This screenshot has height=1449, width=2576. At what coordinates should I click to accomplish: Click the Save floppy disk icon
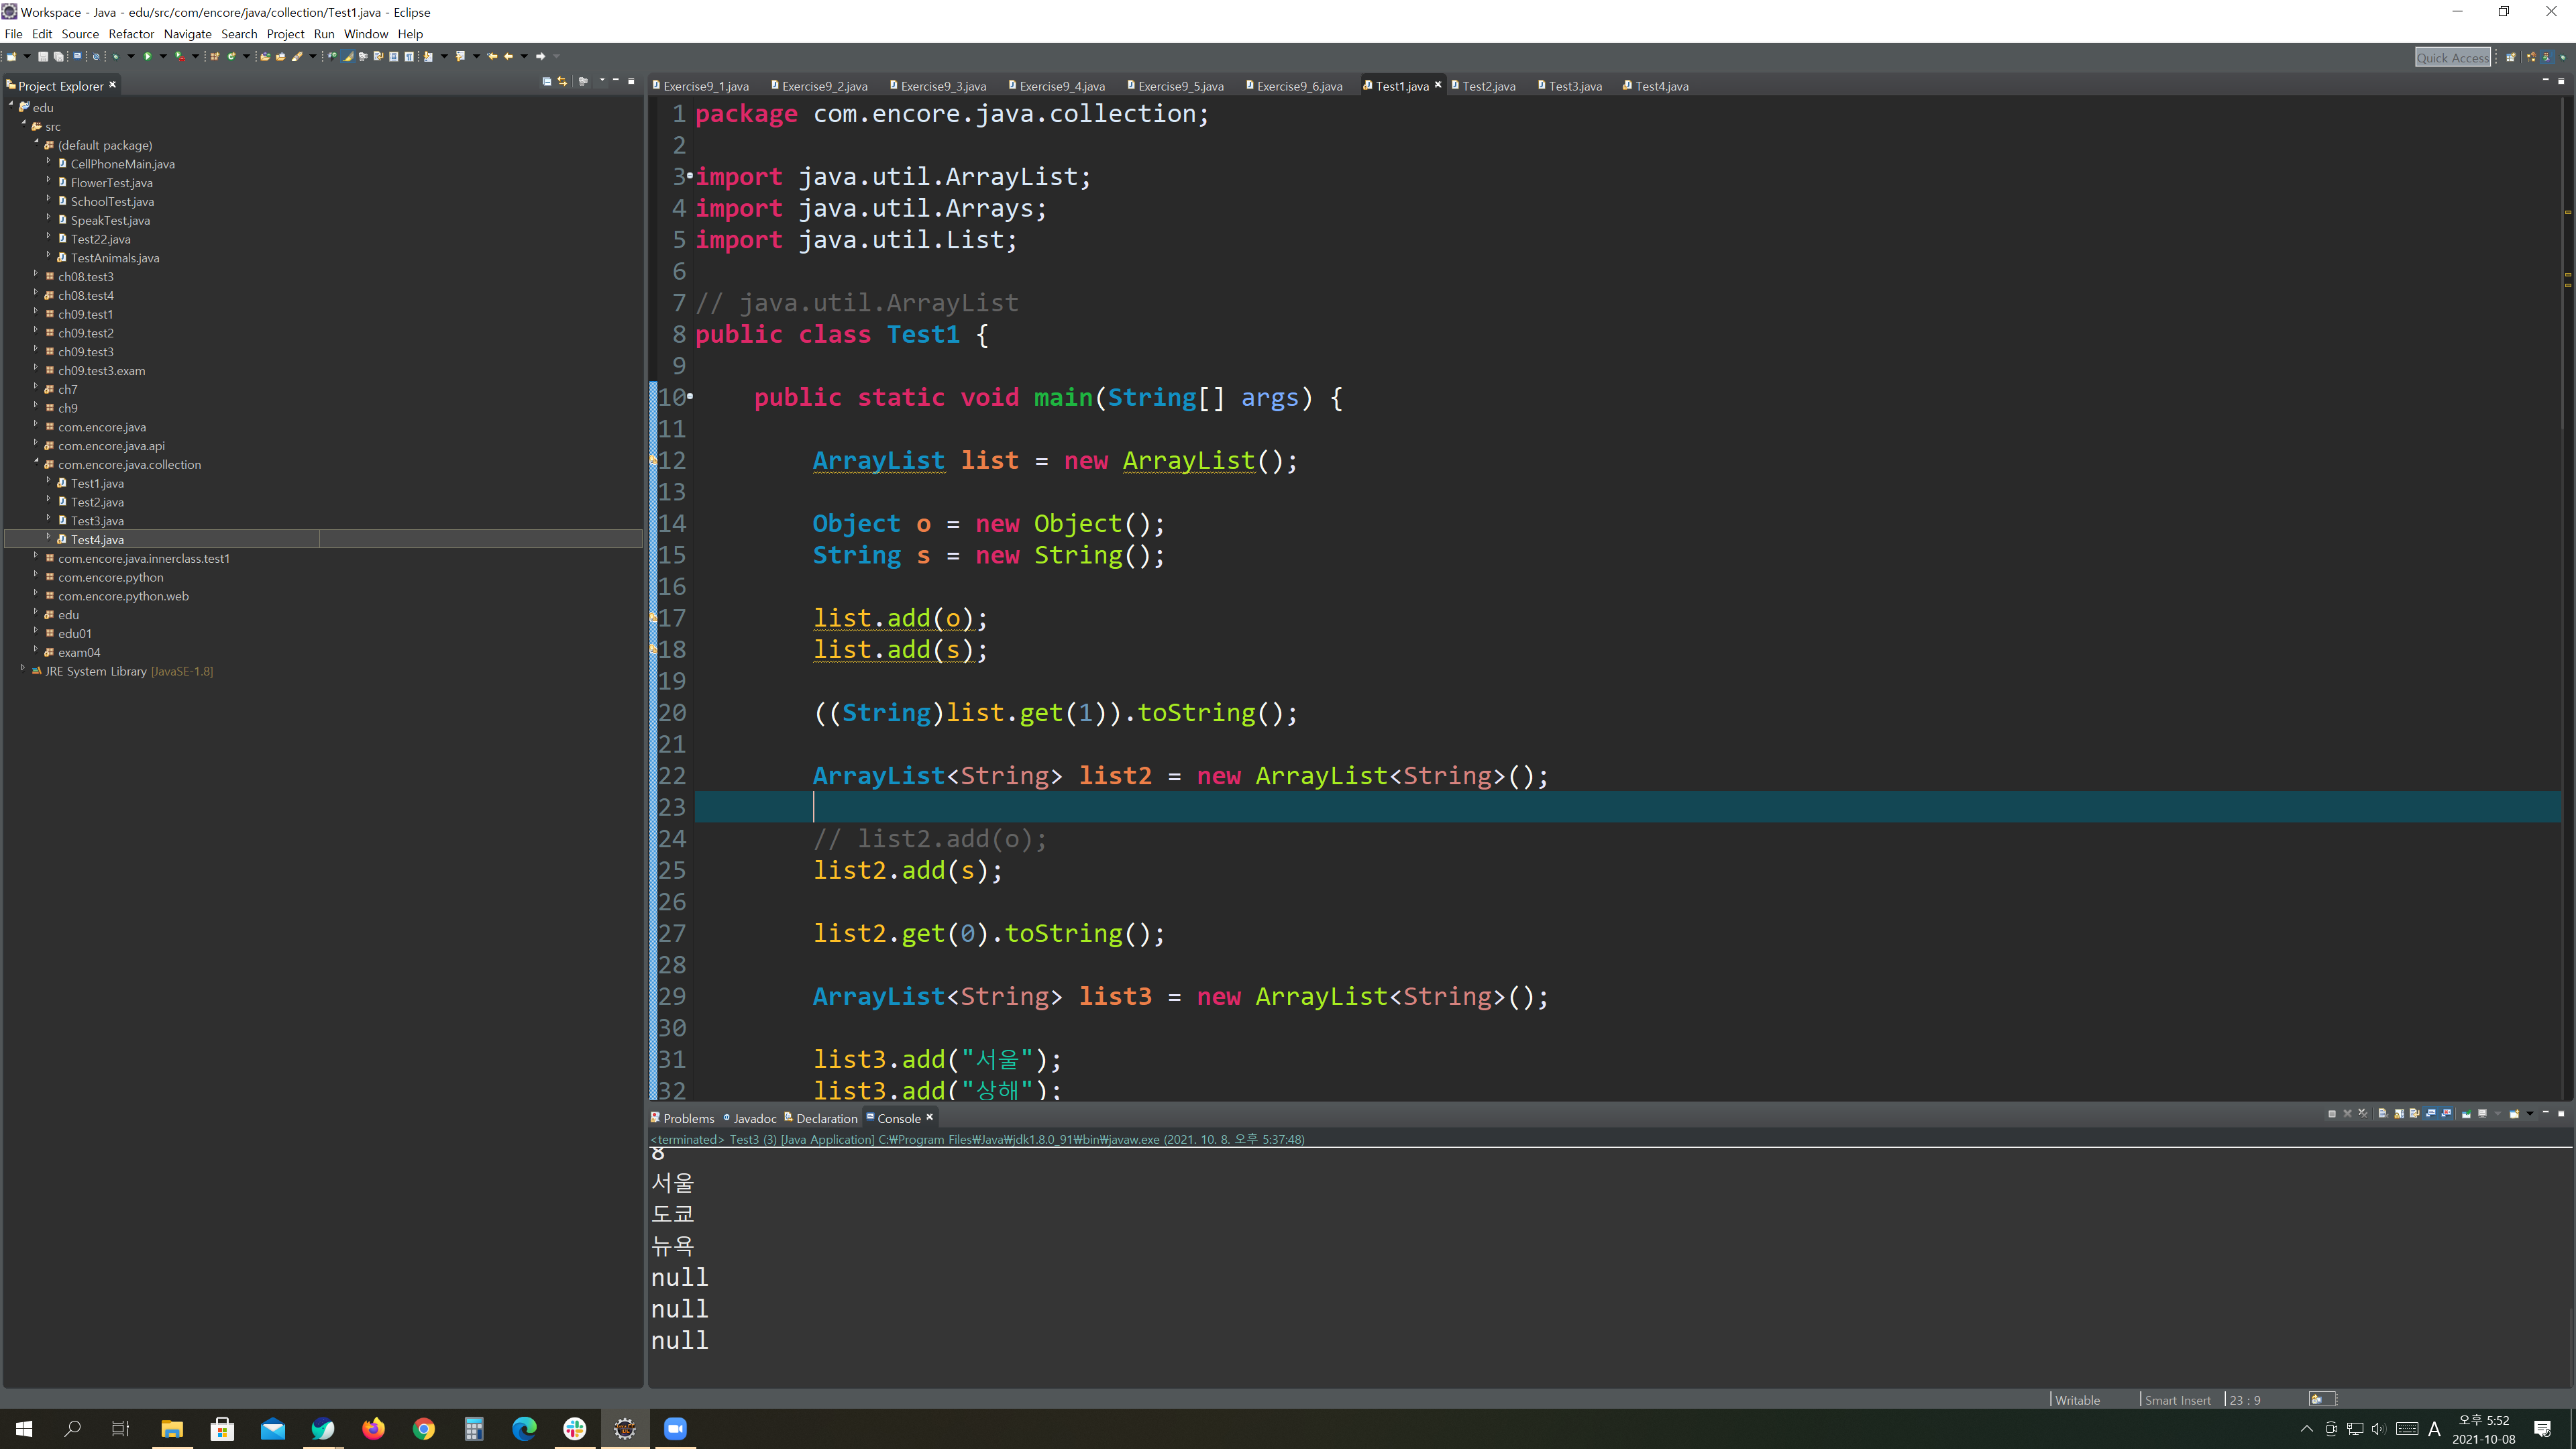43,57
